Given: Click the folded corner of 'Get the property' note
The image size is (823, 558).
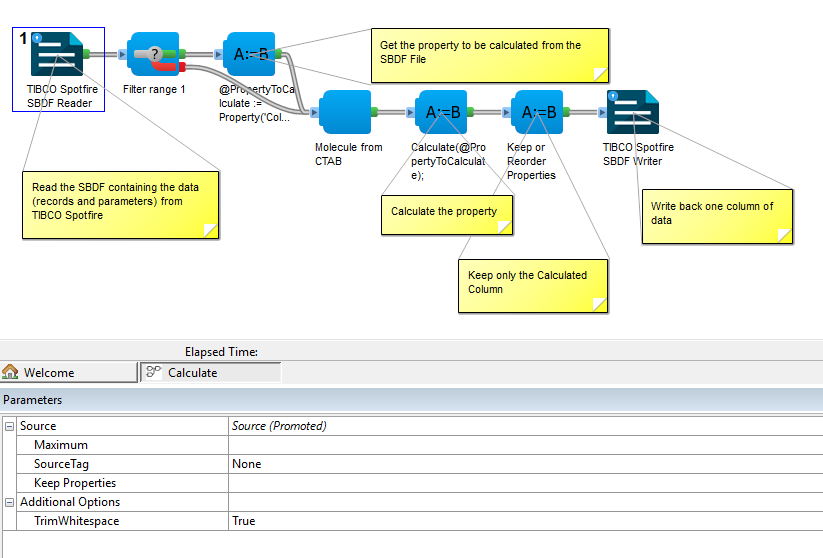Looking at the screenshot, I should [600, 75].
